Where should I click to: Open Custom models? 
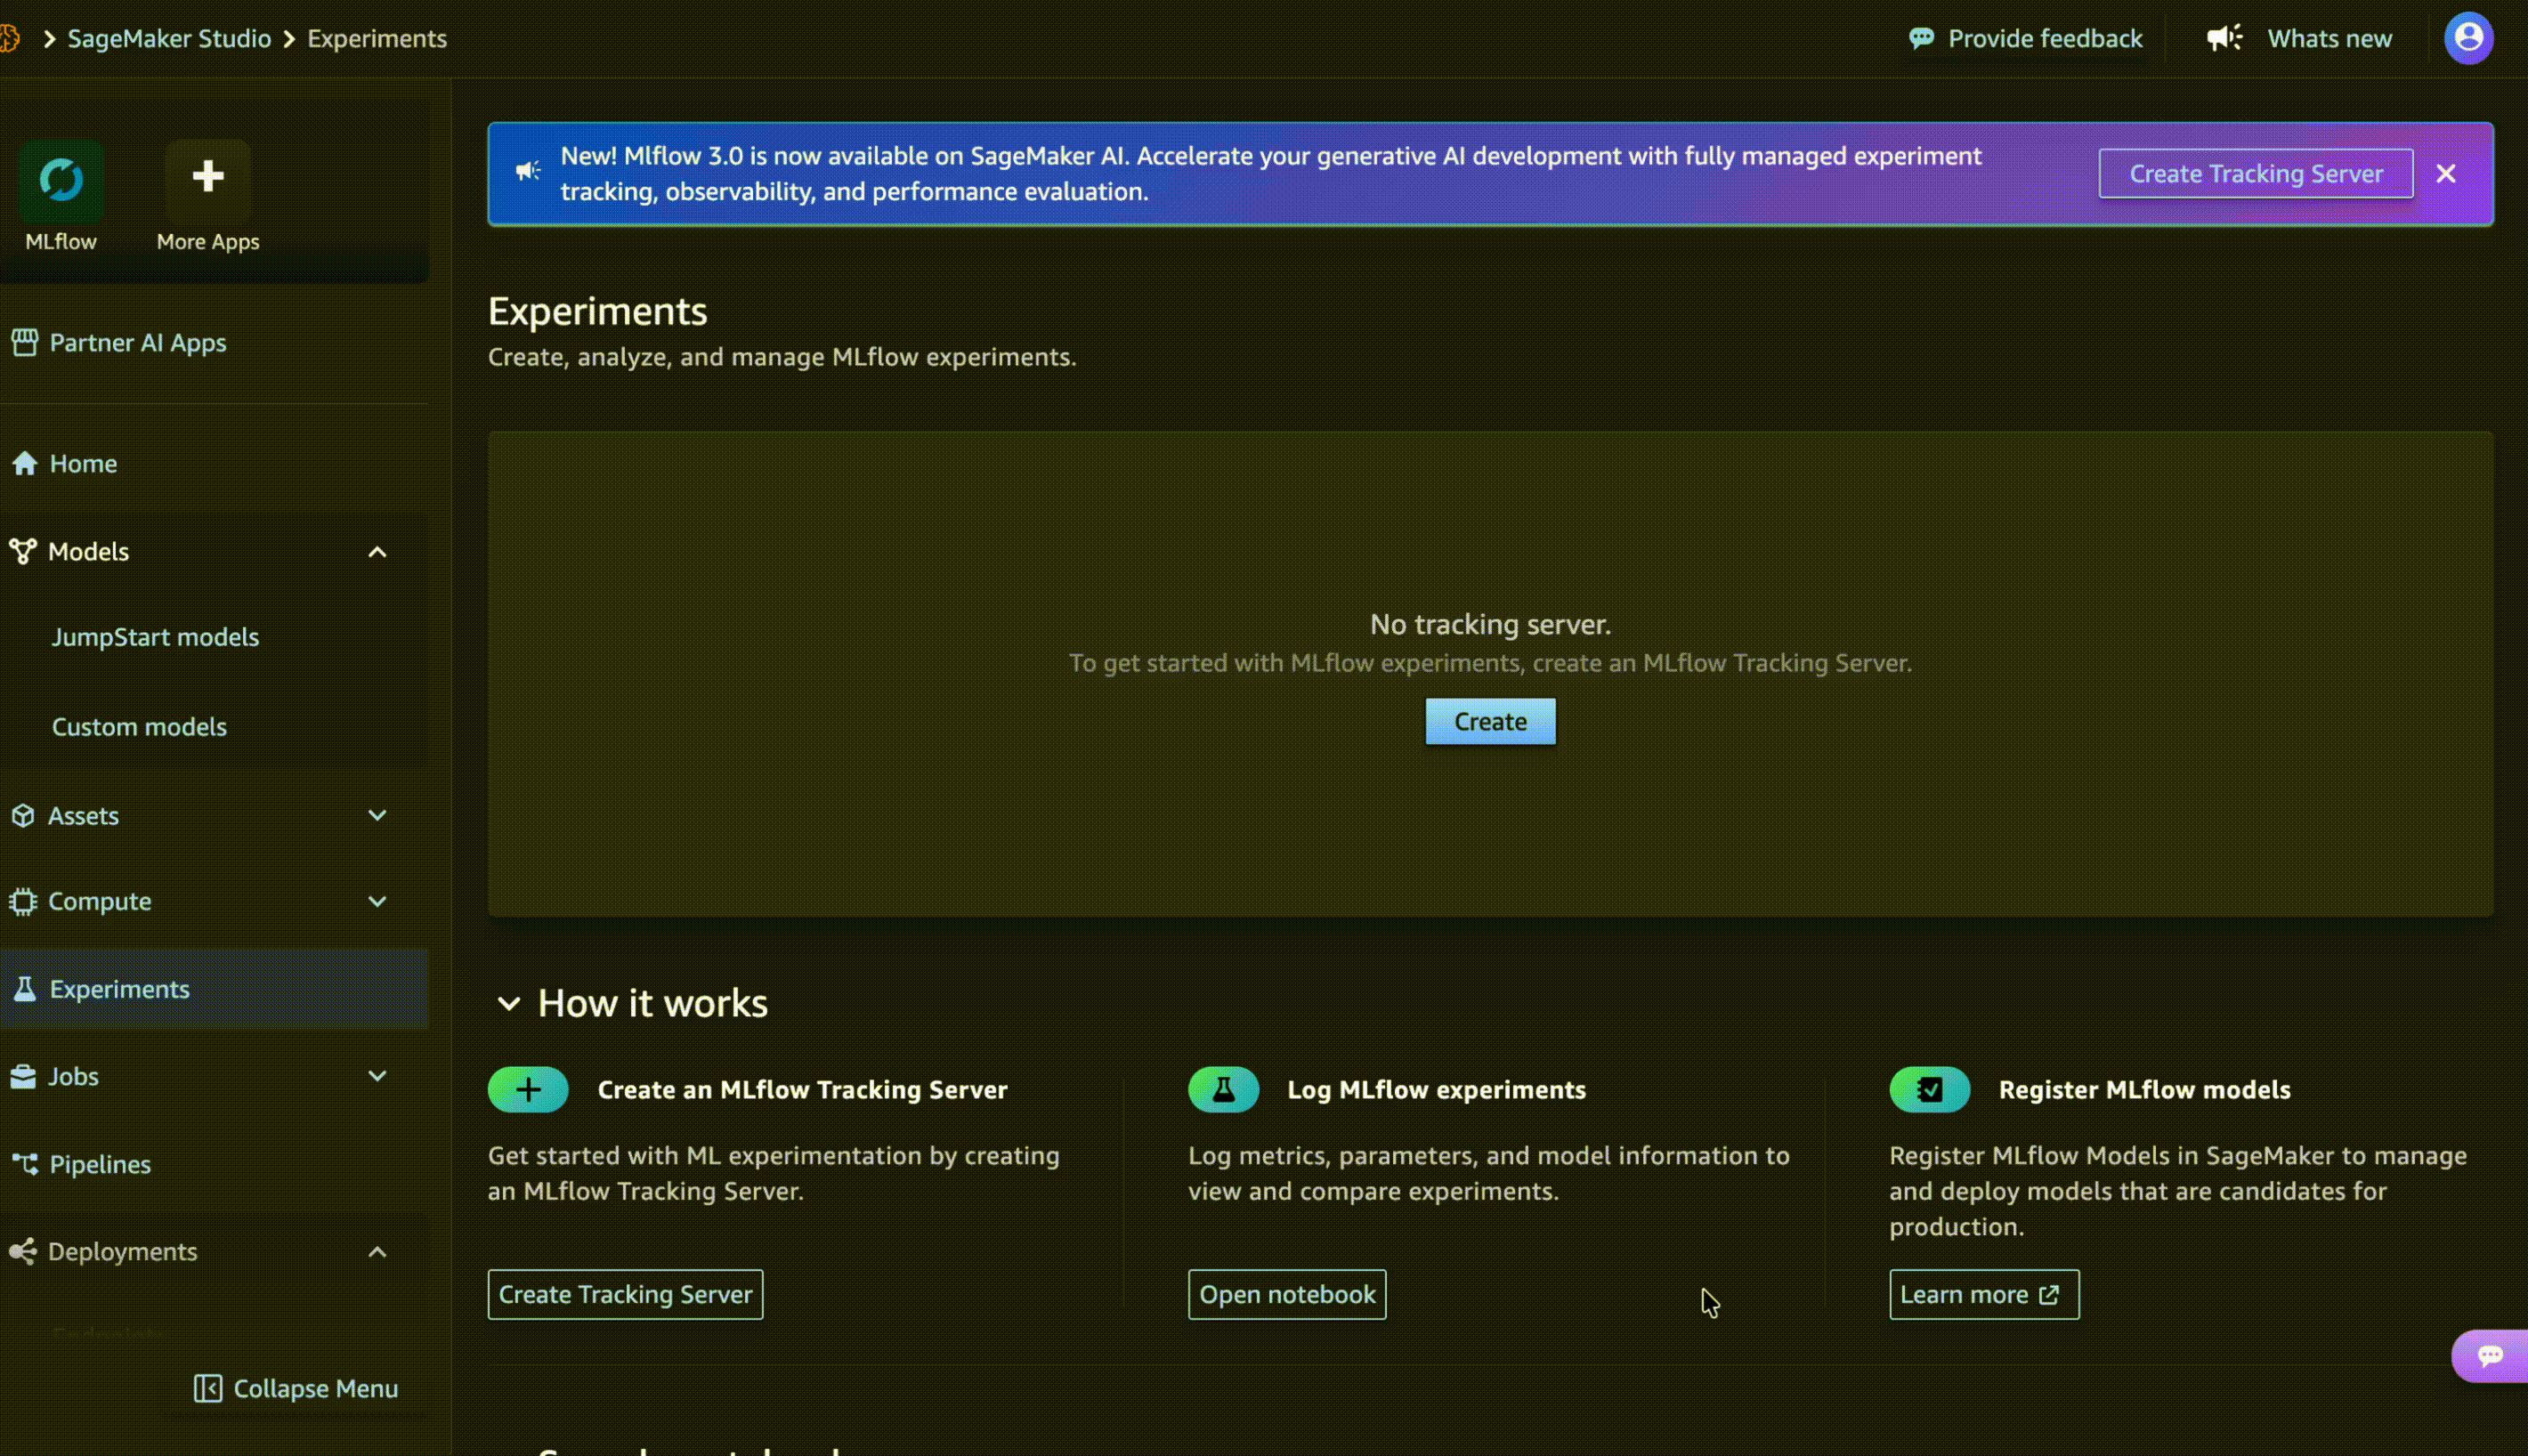139,726
